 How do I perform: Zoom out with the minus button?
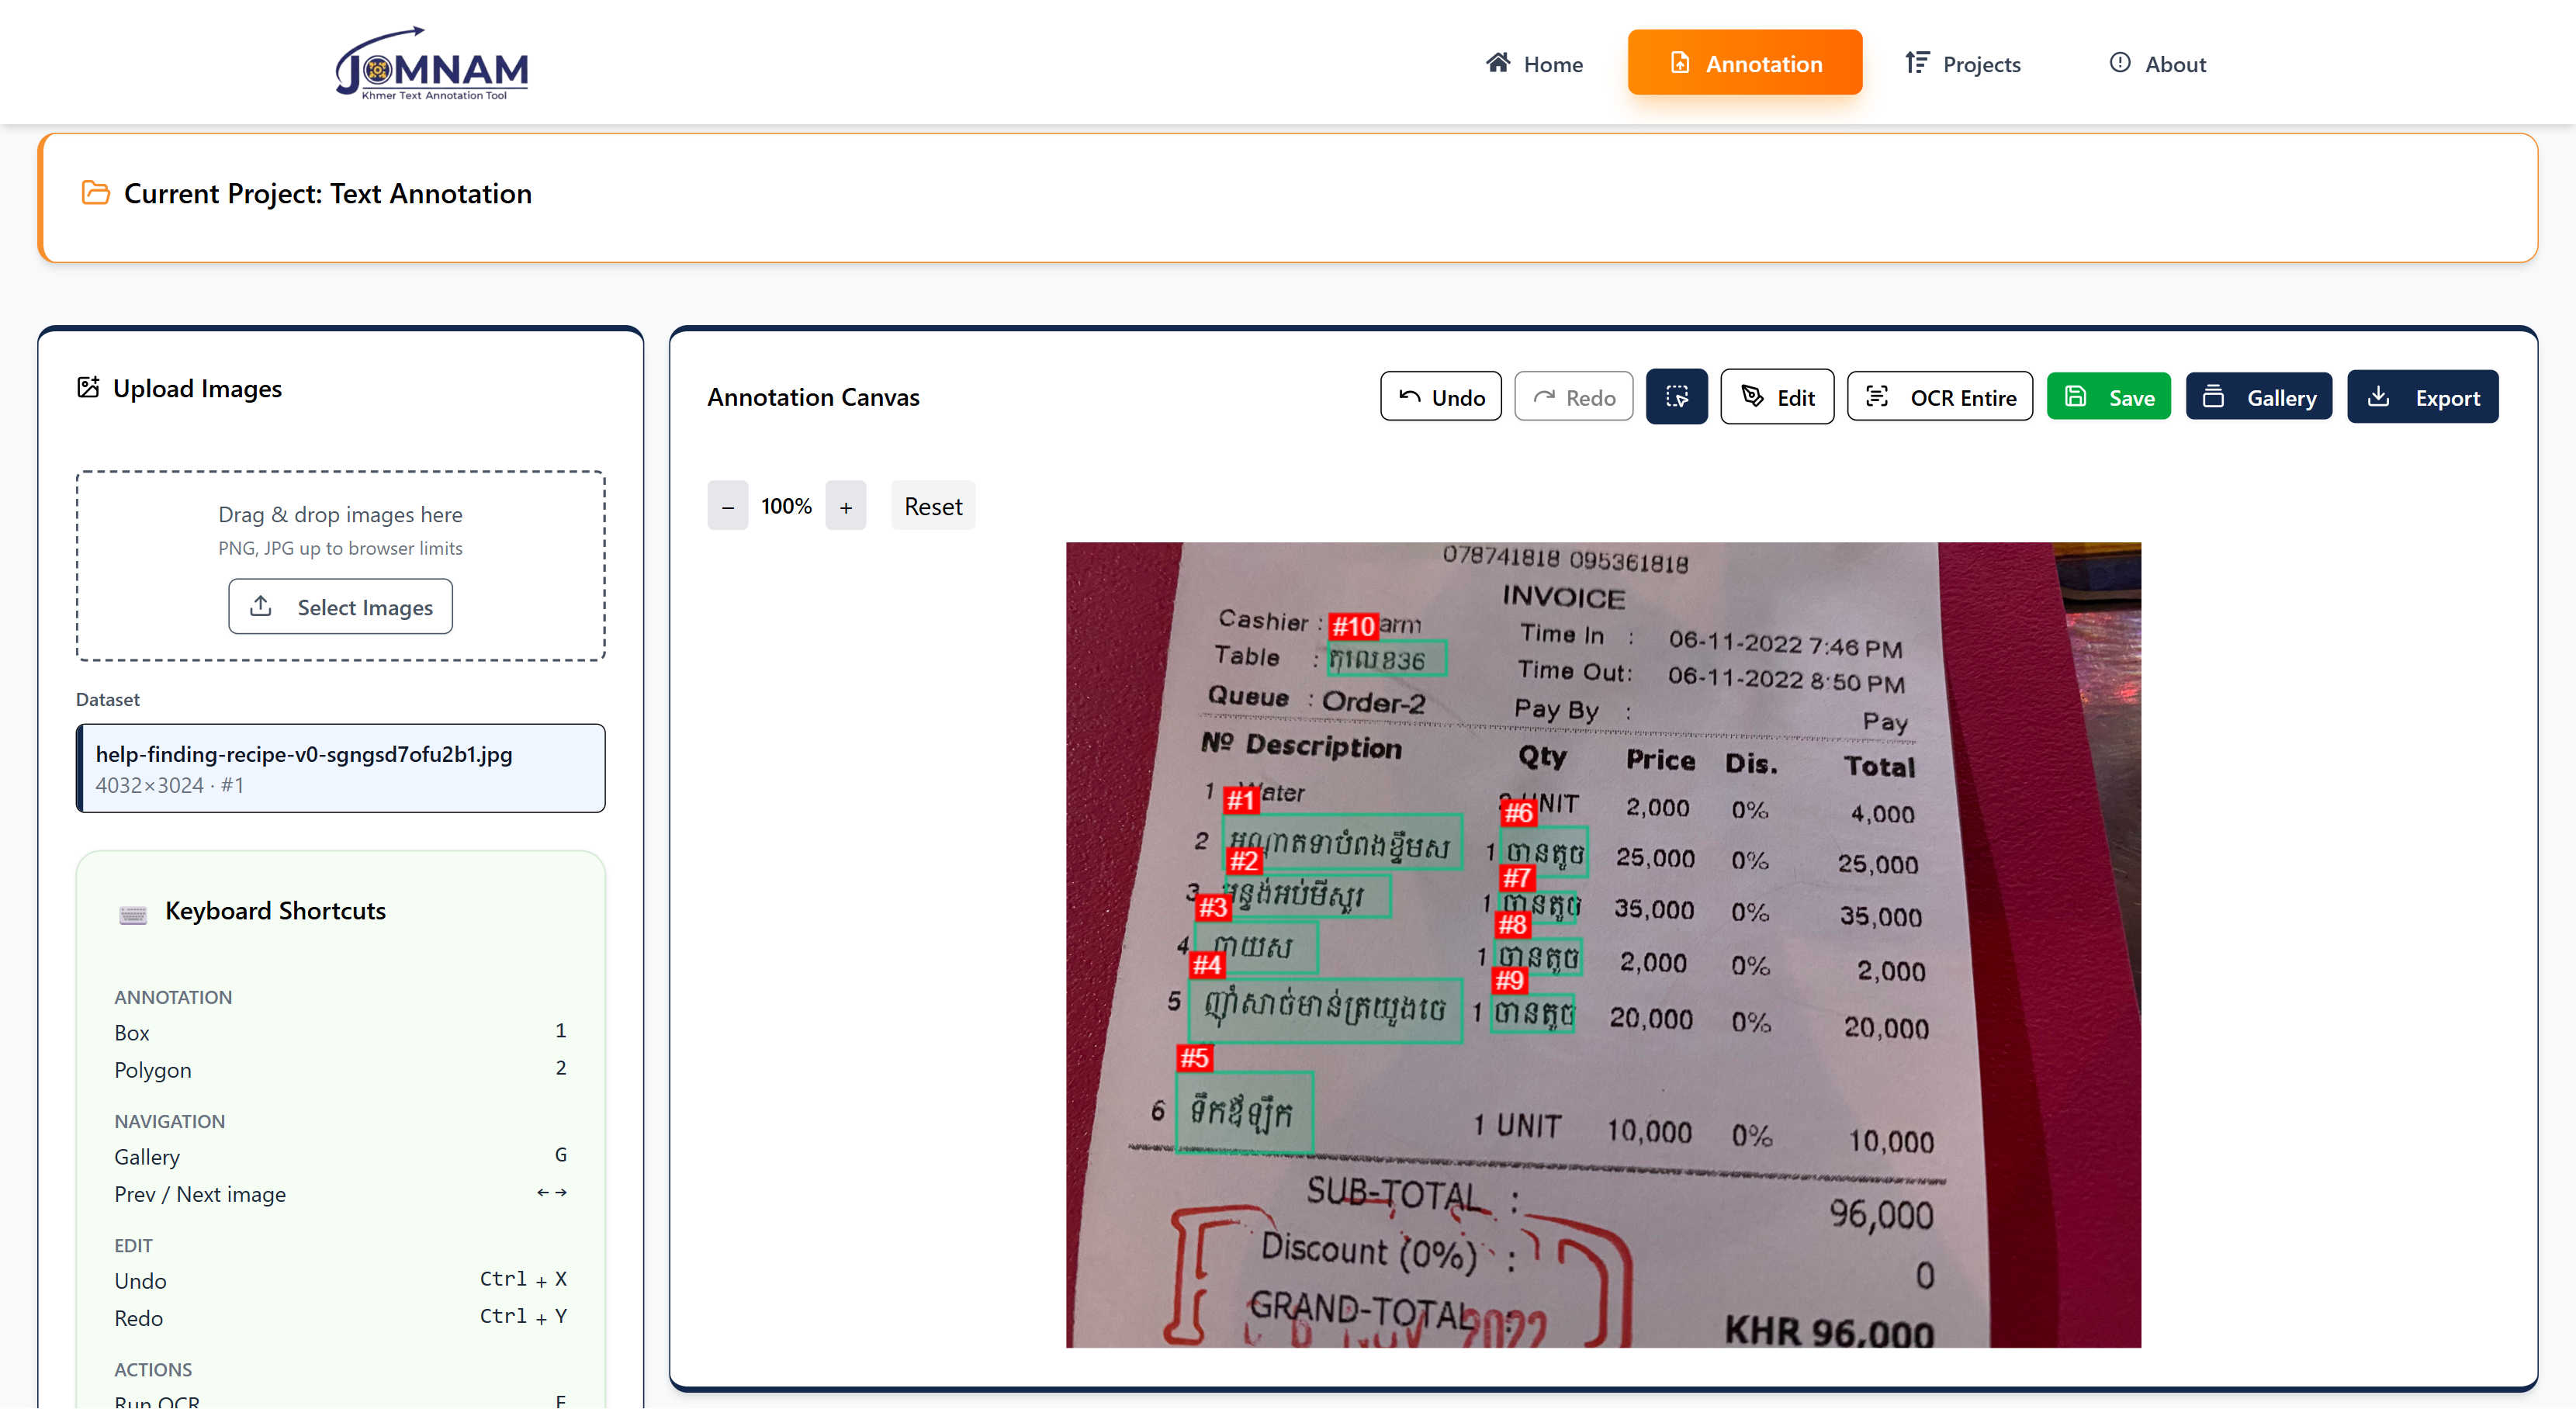tap(727, 506)
